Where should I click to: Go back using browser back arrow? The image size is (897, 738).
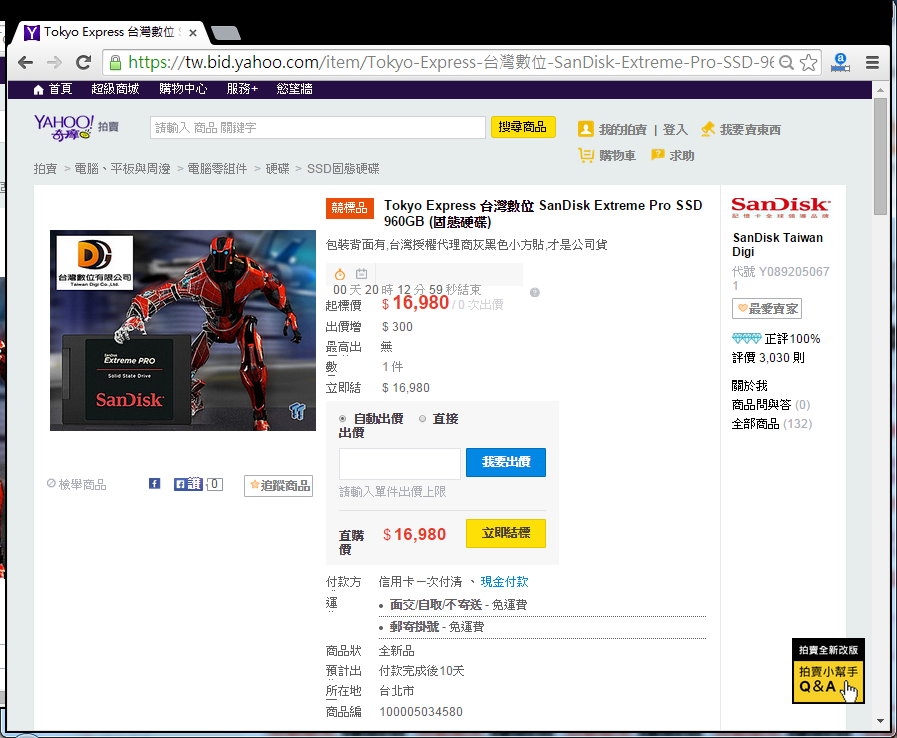click(26, 62)
